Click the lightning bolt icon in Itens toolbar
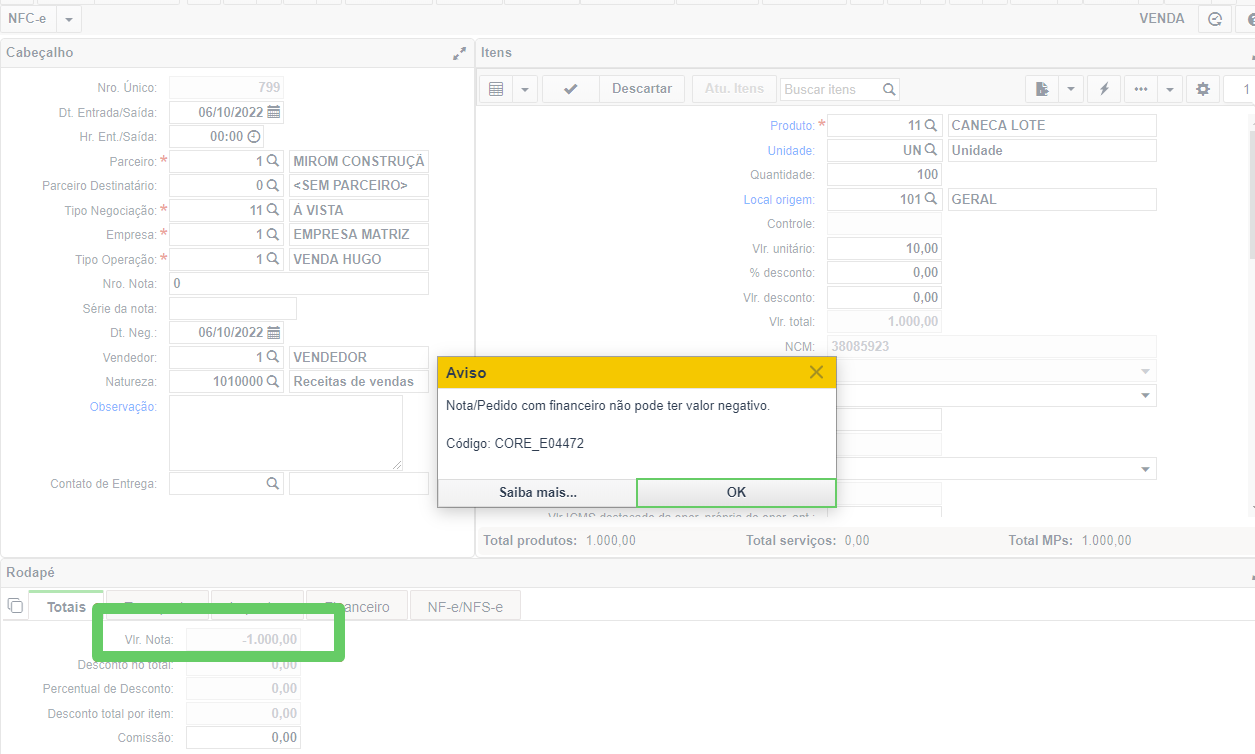This screenshot has width=1255, height=754. pos(1104,89)
